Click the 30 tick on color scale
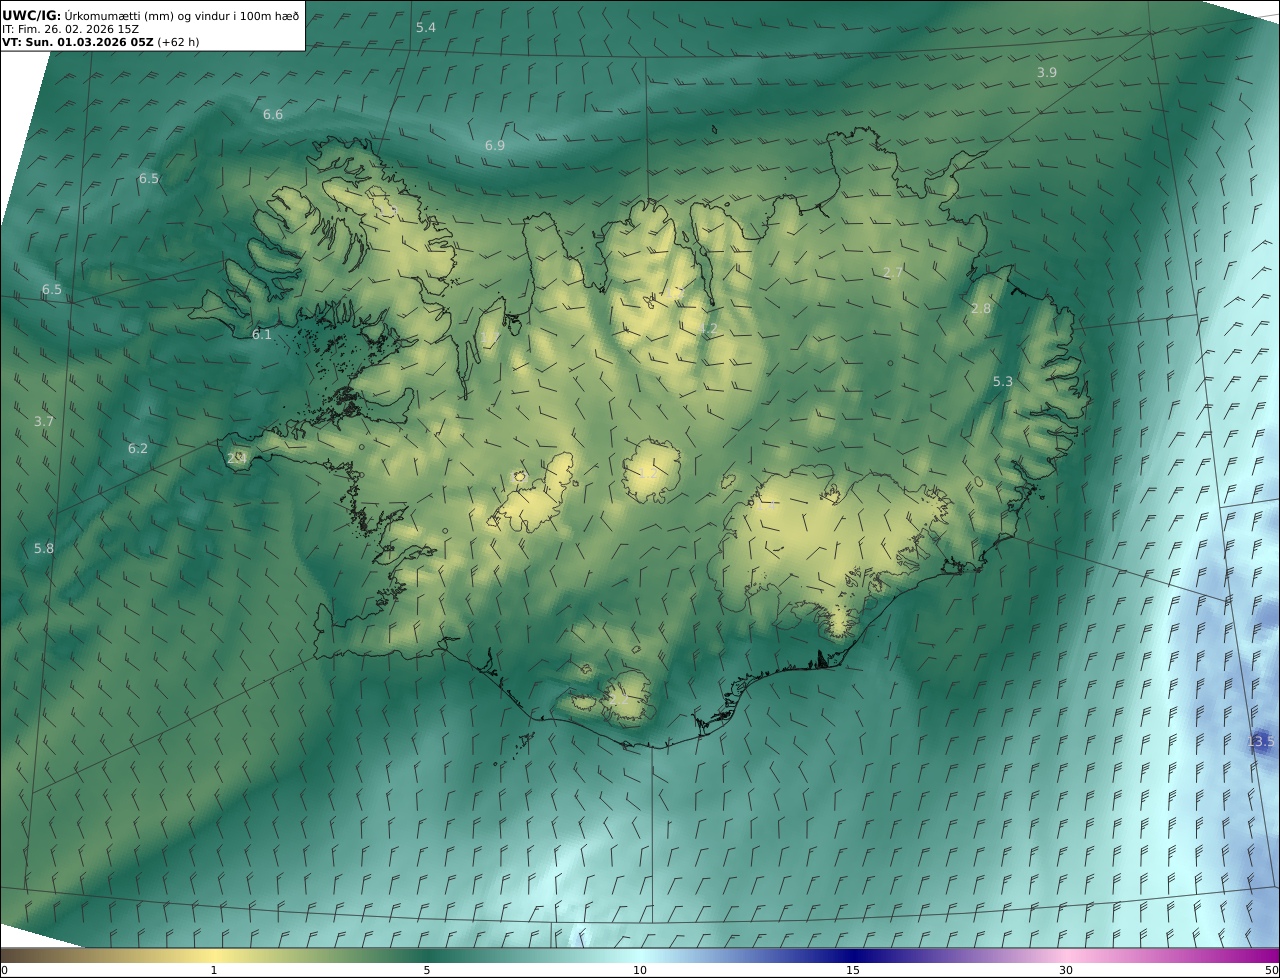This screenshot has height=978, width=1280. 1066,970
